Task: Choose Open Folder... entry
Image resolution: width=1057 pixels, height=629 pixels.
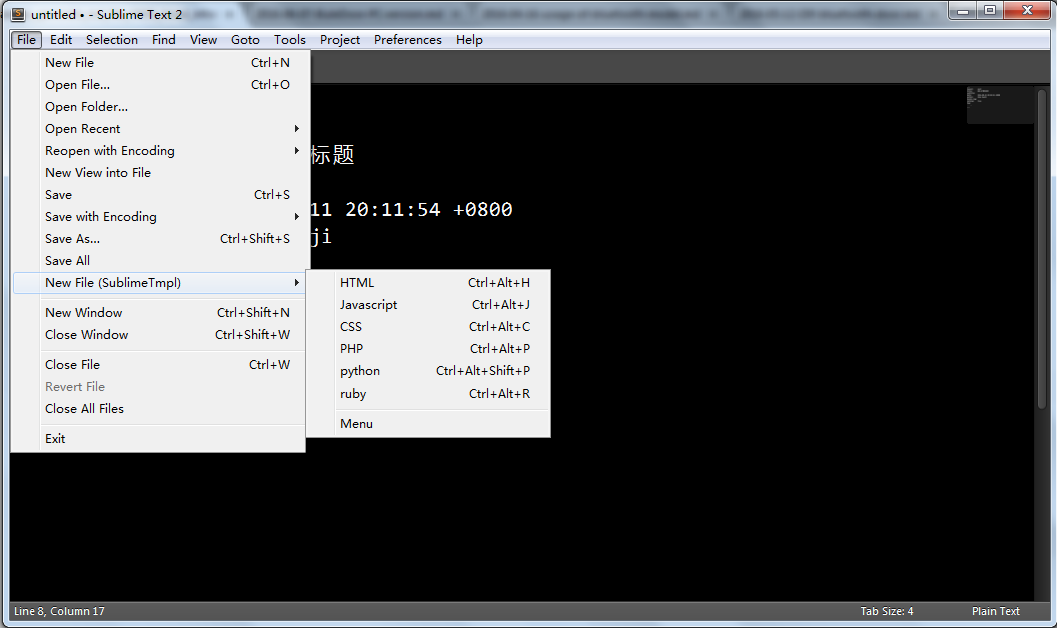Action: (159, 107)
